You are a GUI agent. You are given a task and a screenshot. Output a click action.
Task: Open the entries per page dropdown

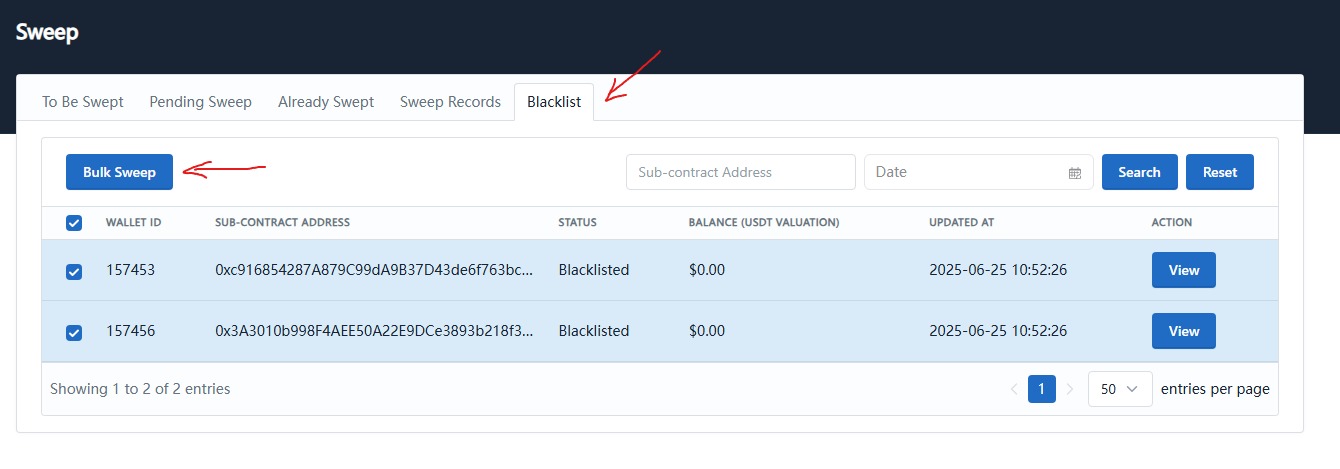(x=1119, y=389)
